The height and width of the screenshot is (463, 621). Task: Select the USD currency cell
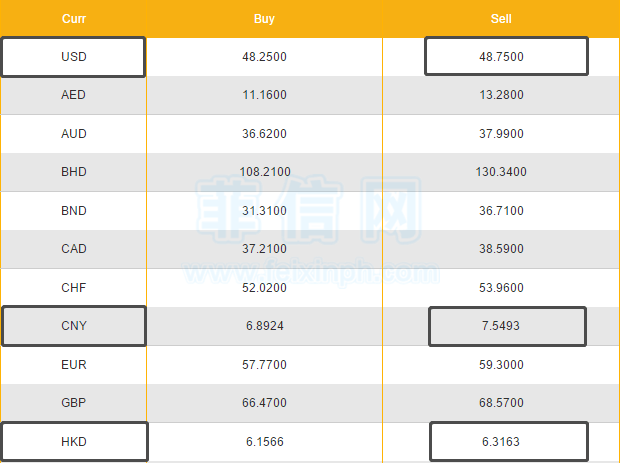point(73,57)
